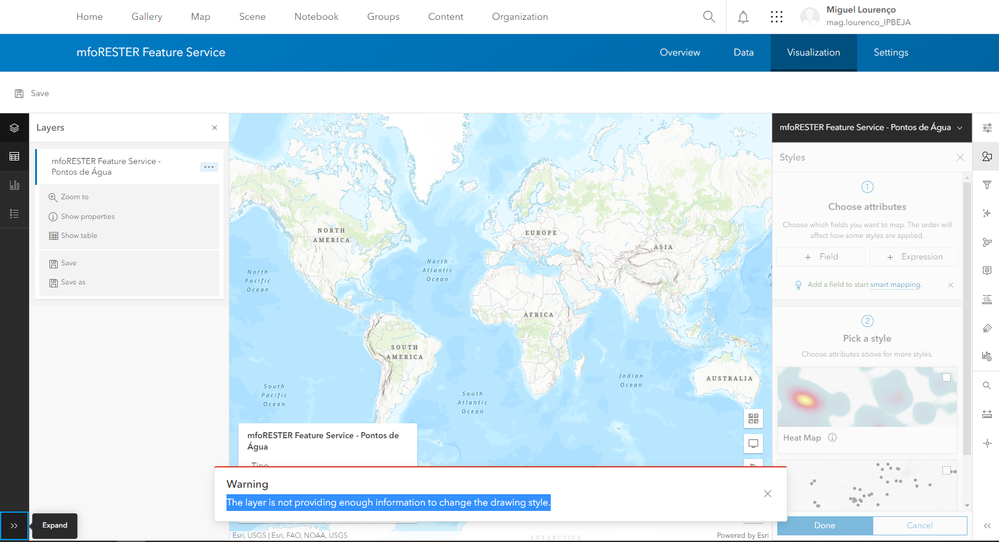This screenshot has width=999, height=542.
Task: Click Heat Map info icon
Action: pyautogui.click(x=832, y=438)
